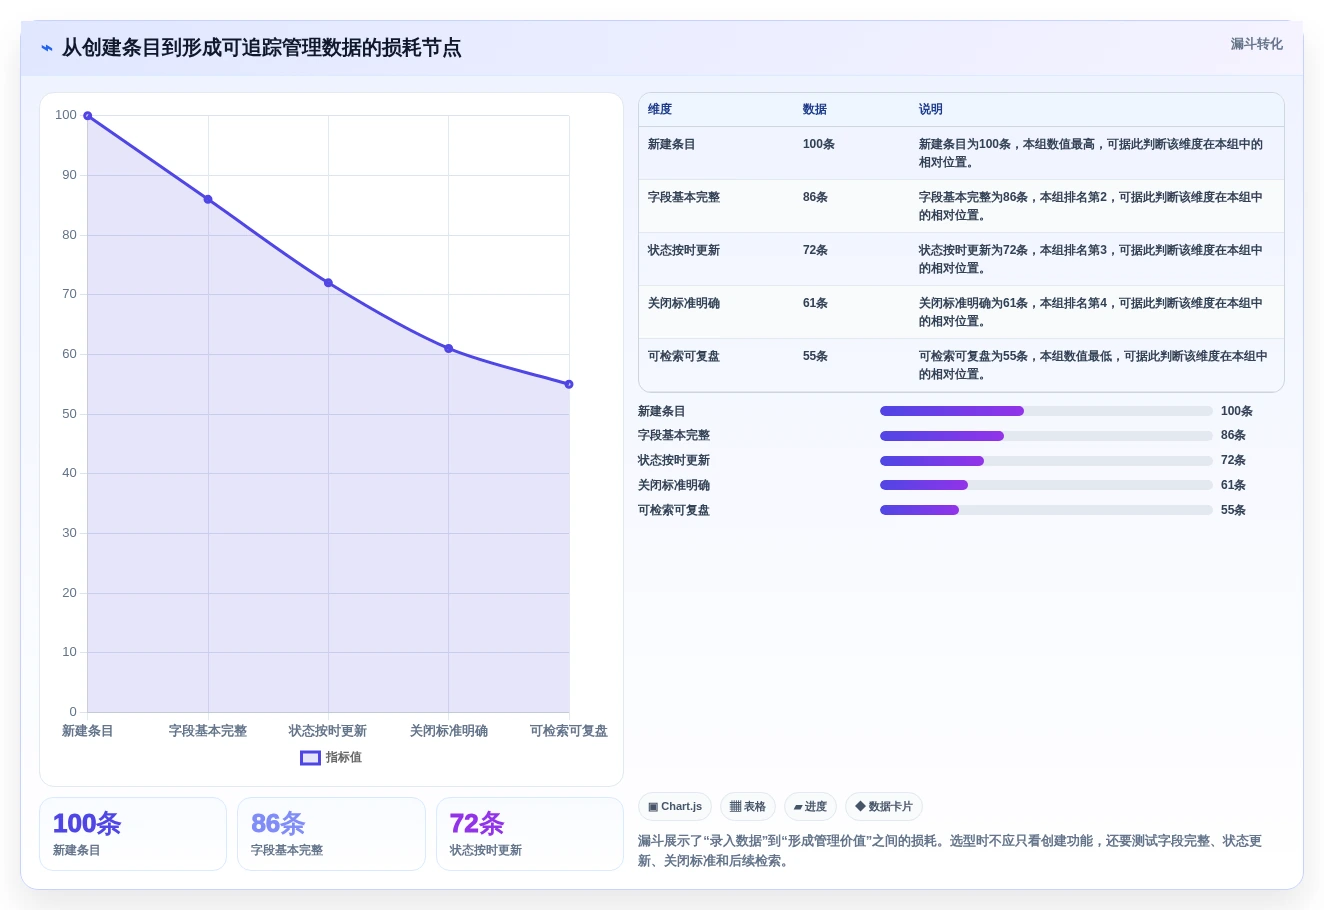
Task: Click the chart data point at 55
Action: click(569, 384)
